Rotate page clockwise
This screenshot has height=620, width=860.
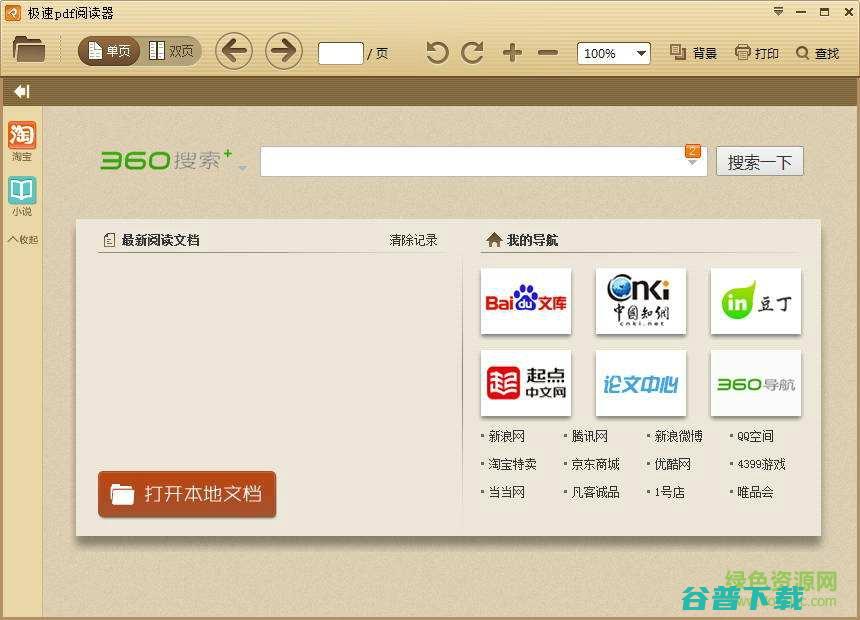(x=473, y=53)
